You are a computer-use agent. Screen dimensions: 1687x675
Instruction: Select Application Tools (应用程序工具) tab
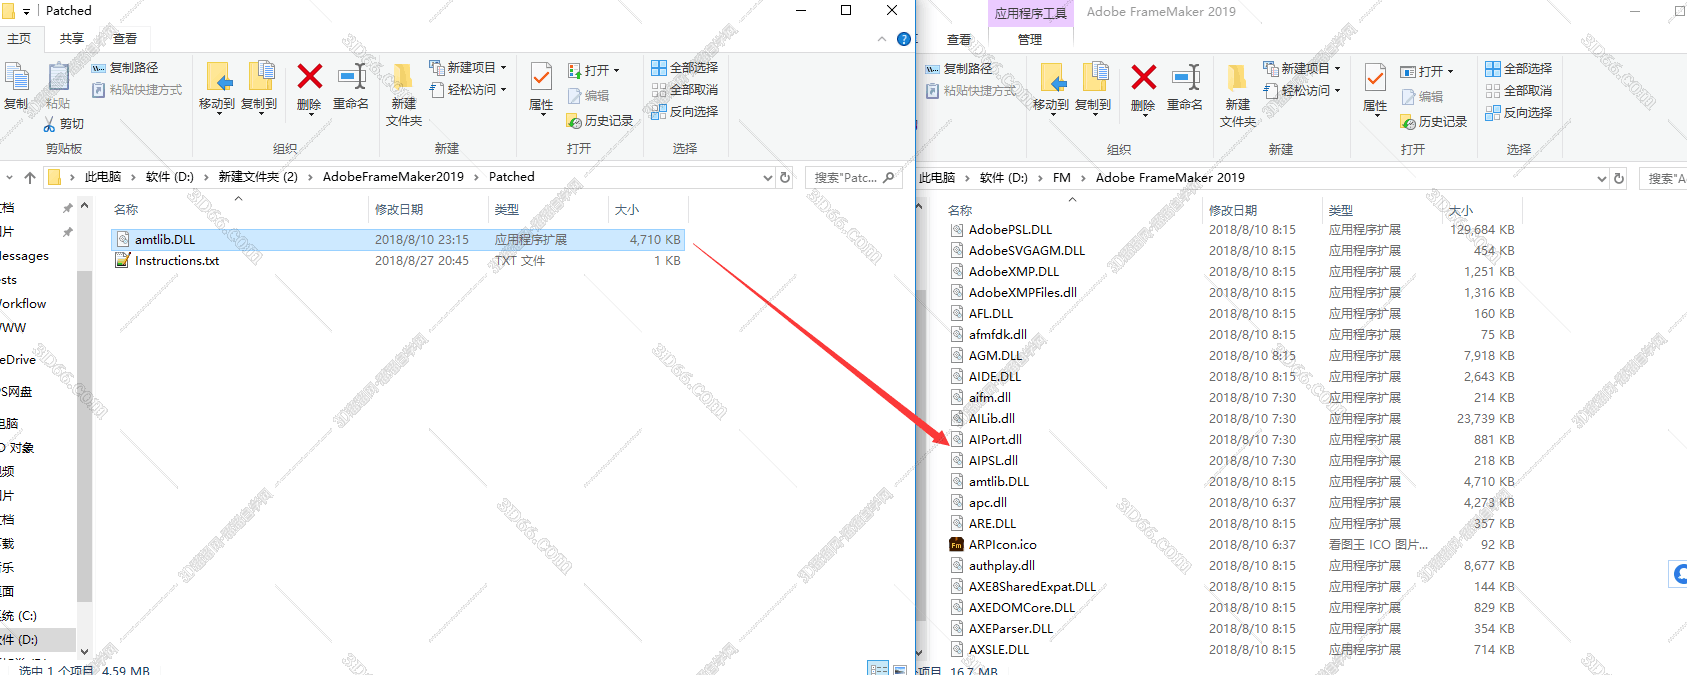pyautogui.click(x=1030, y=13)
